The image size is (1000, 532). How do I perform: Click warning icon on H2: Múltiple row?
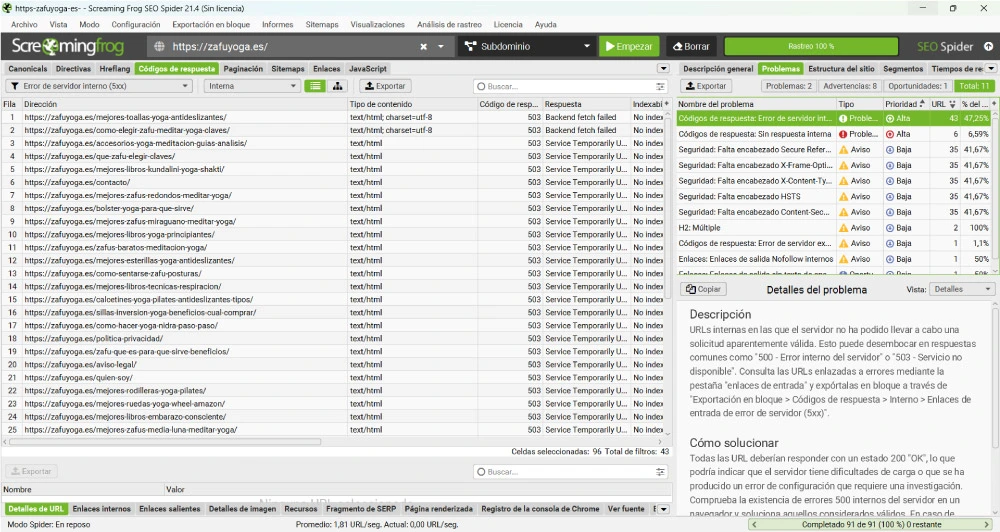coord(843,228)
